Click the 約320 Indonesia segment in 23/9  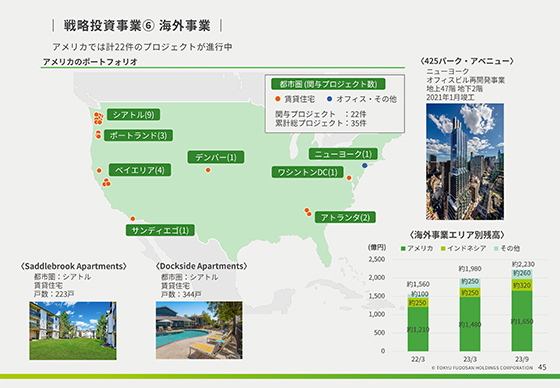[522, 285]
